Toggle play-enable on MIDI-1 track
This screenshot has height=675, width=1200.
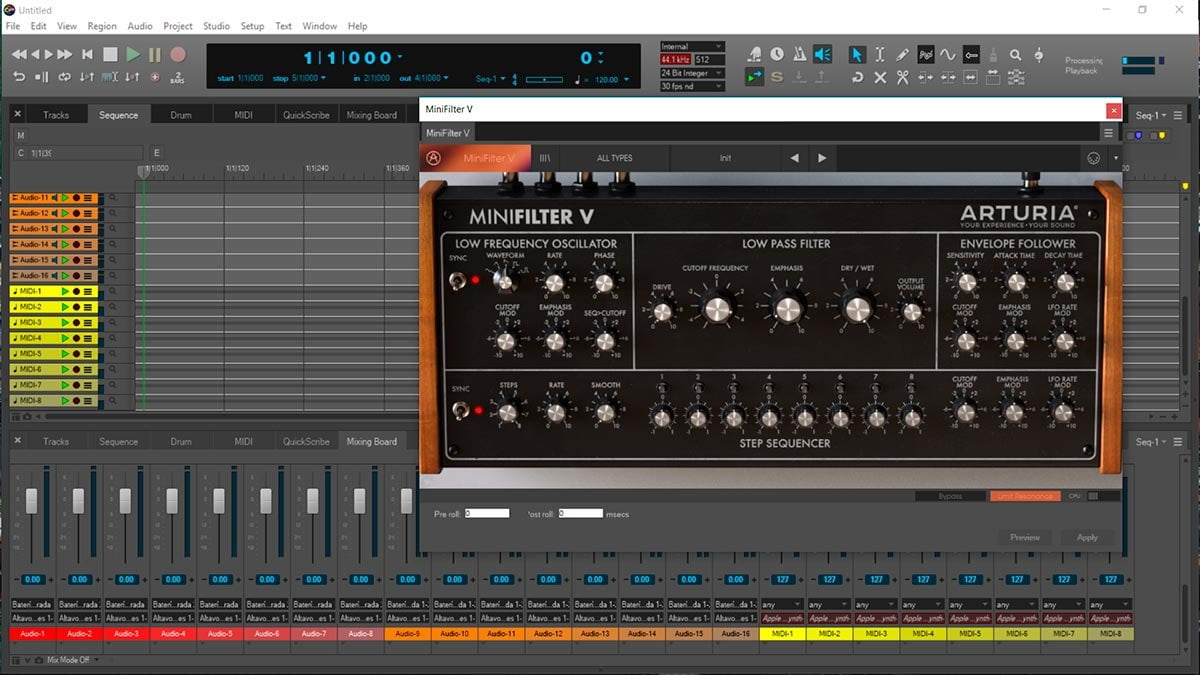[x=65, y=292]
